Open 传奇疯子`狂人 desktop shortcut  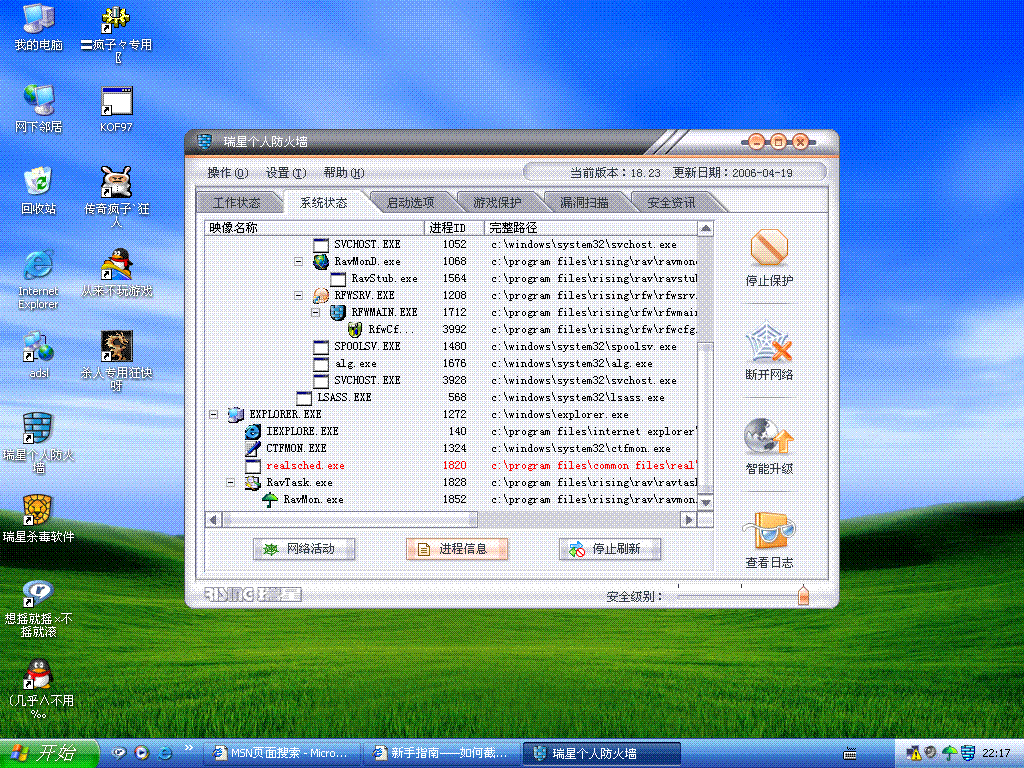pos(116,182)
